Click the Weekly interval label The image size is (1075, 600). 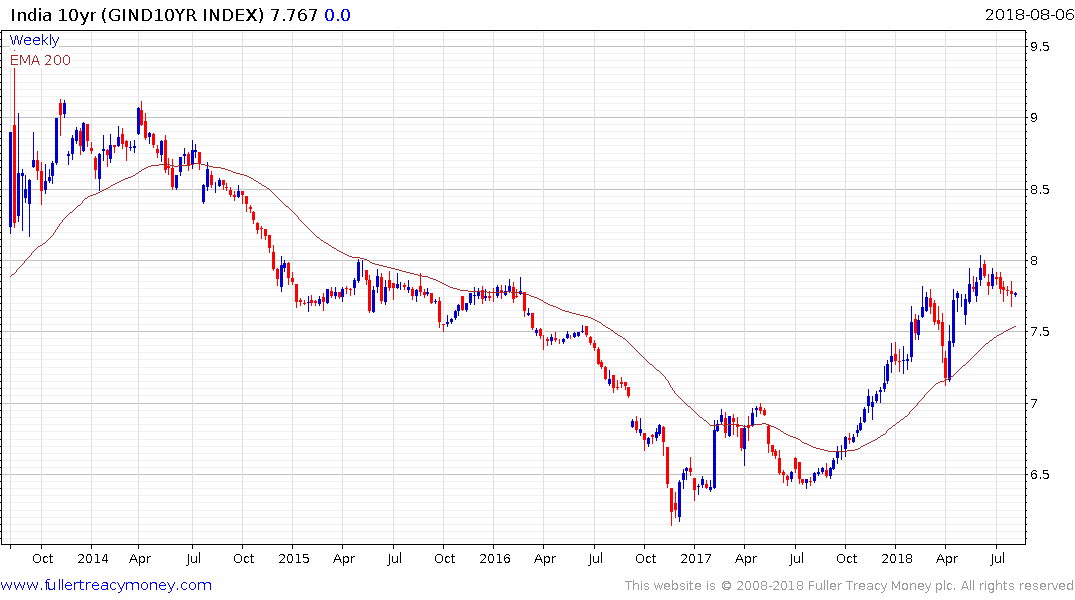[34, 40]
